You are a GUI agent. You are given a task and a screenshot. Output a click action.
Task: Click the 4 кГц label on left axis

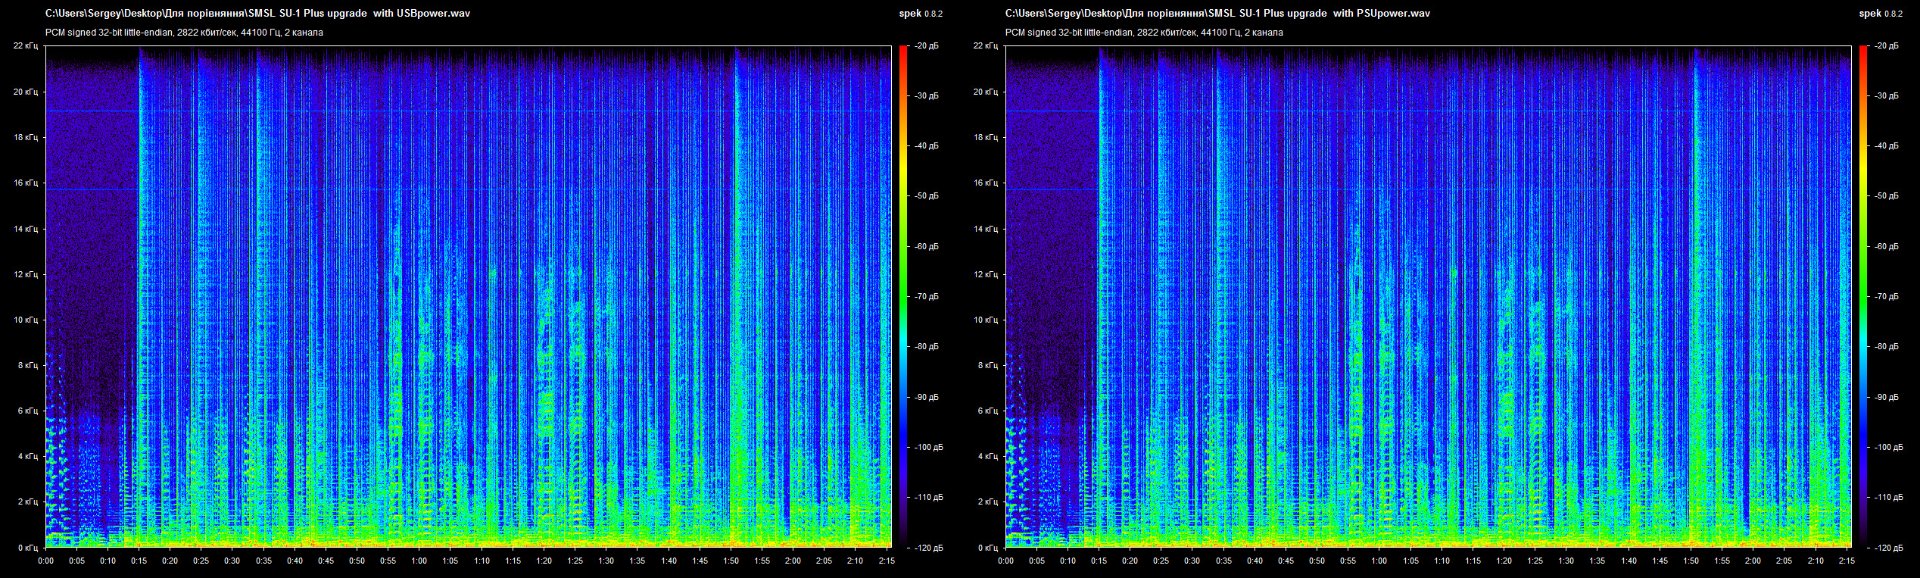click(x=28, y=456)
